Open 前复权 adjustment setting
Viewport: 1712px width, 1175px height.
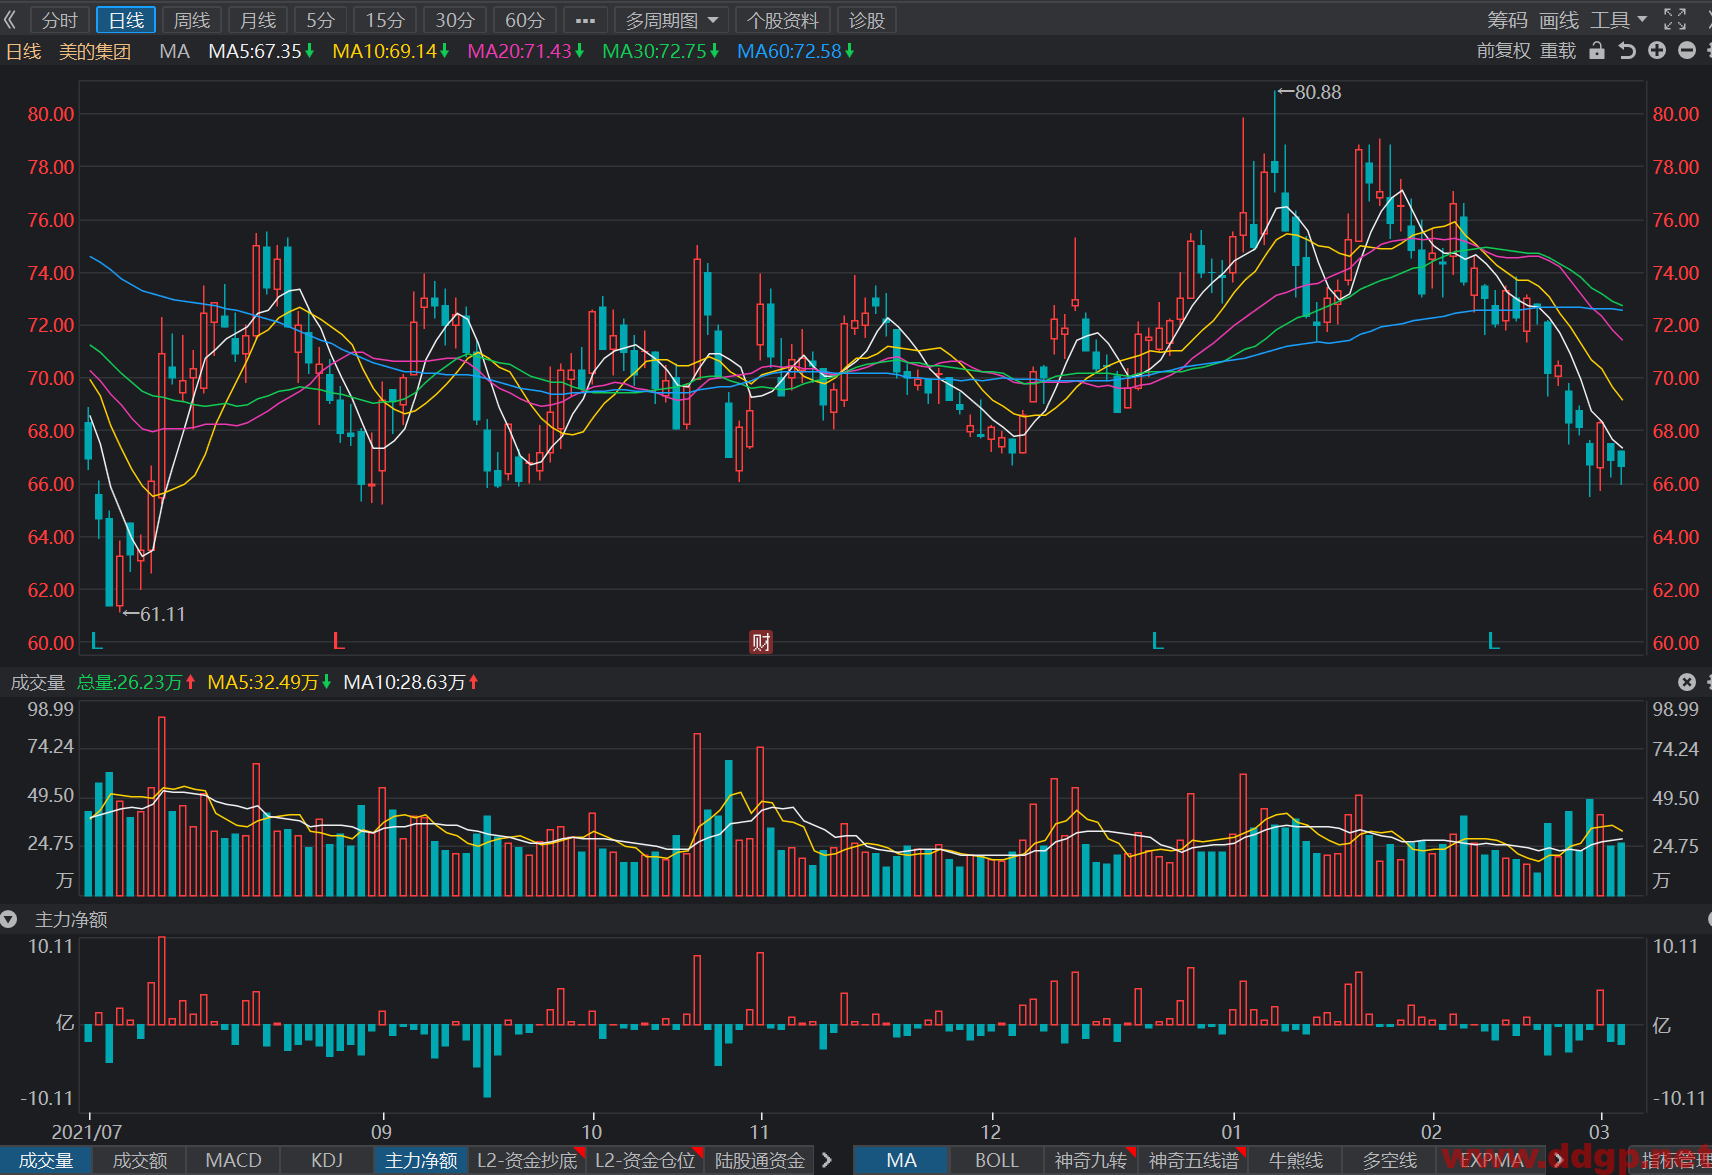point(1504,51)
